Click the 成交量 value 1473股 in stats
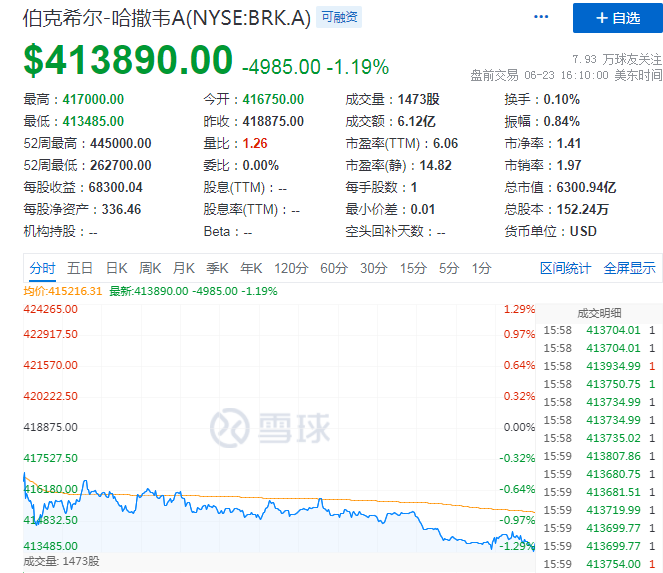The width and height of the screenshot is (663, 573). (419, 99)
